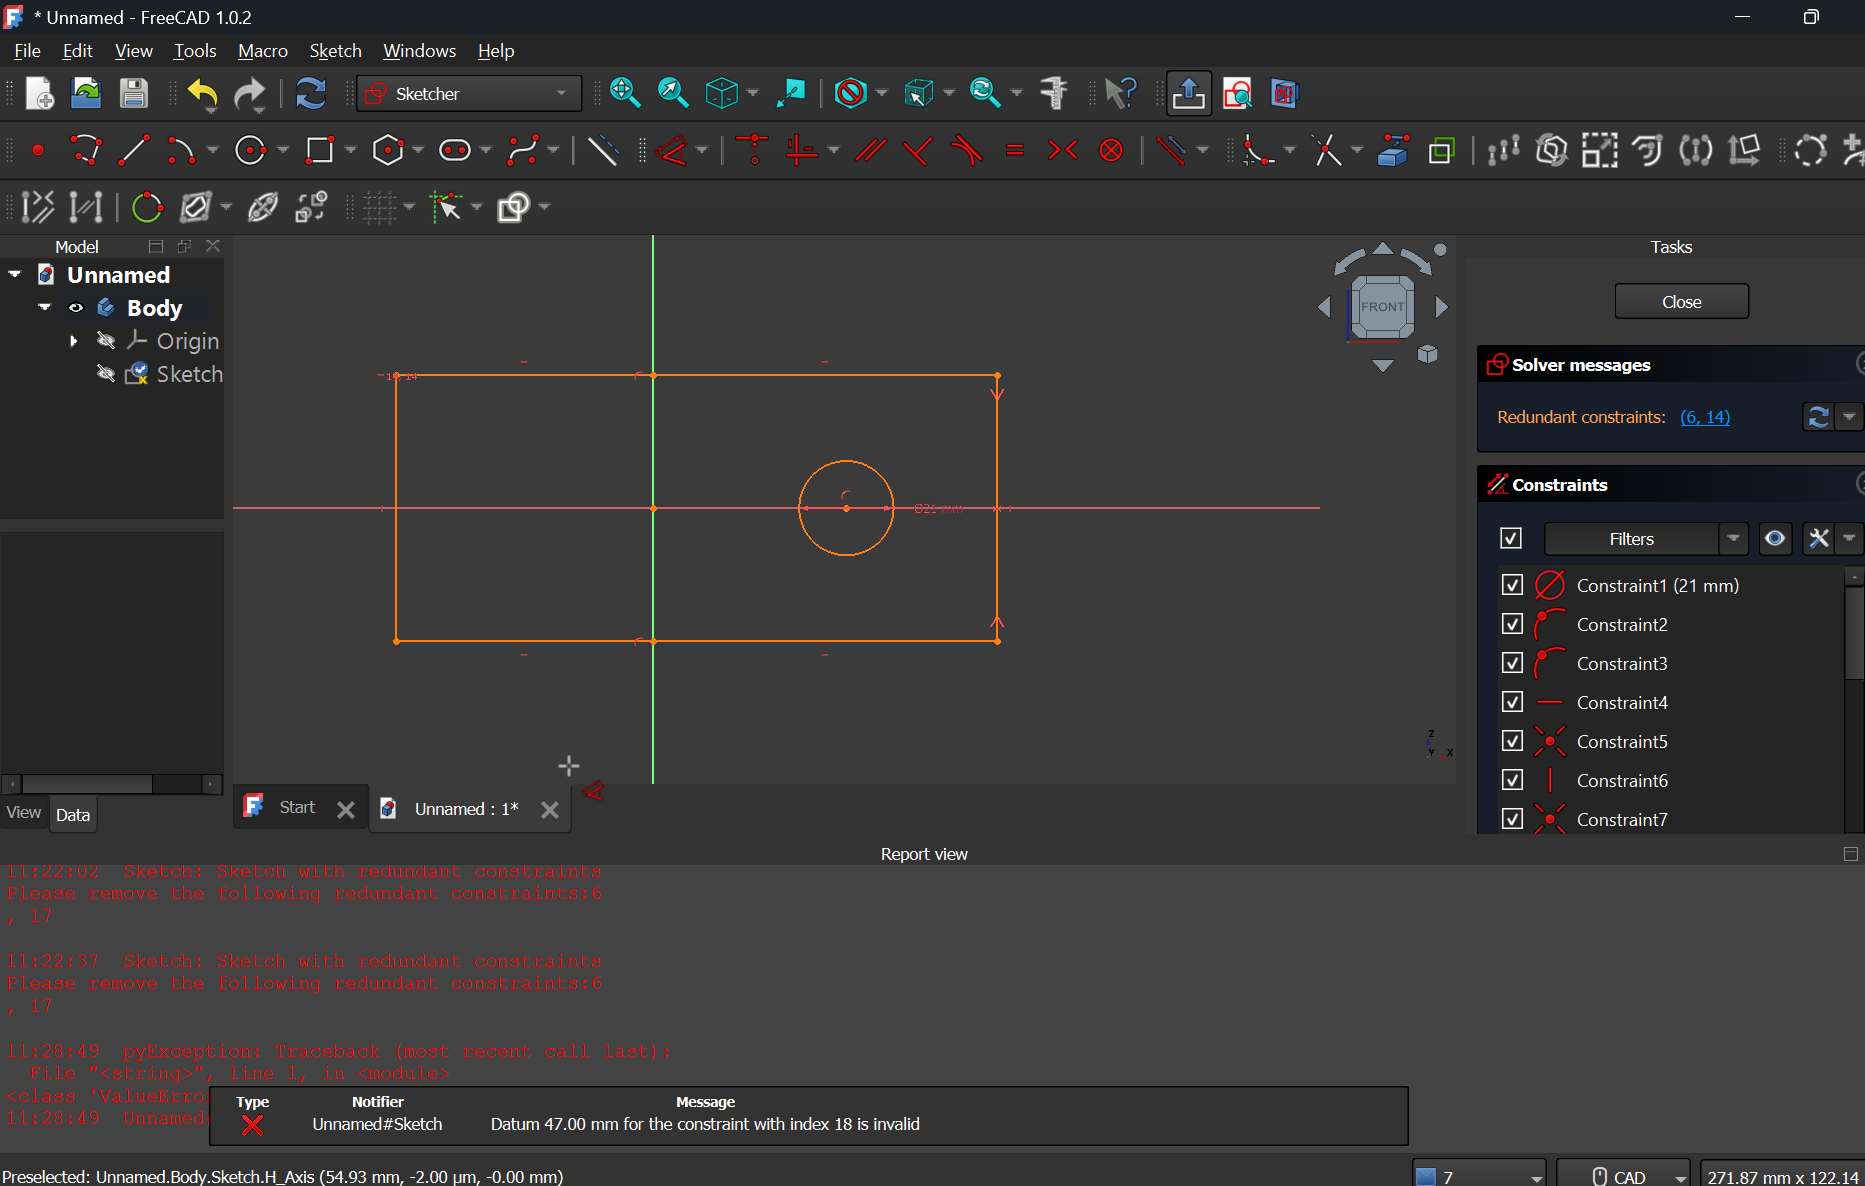This screenshot has width=1865, height=1186.
Task: Select the Create rectangle tool
Action: coord(321,151)
